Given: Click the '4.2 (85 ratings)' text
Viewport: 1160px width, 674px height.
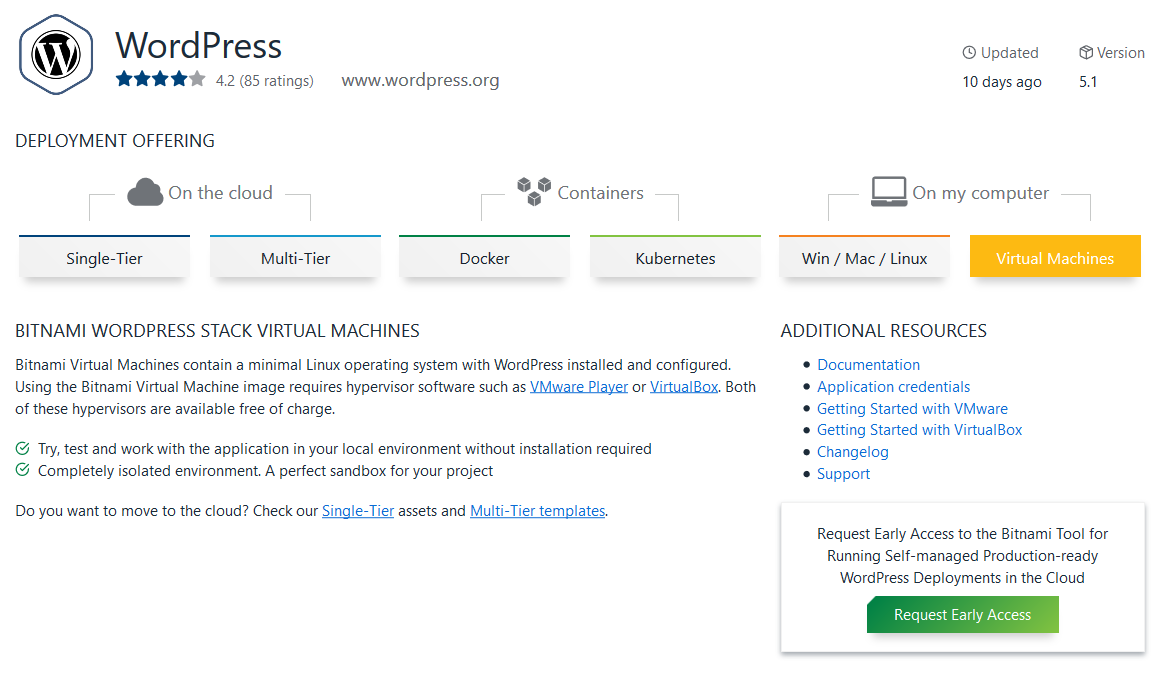Looking at the screenshot, I should [x=265, y=81].
